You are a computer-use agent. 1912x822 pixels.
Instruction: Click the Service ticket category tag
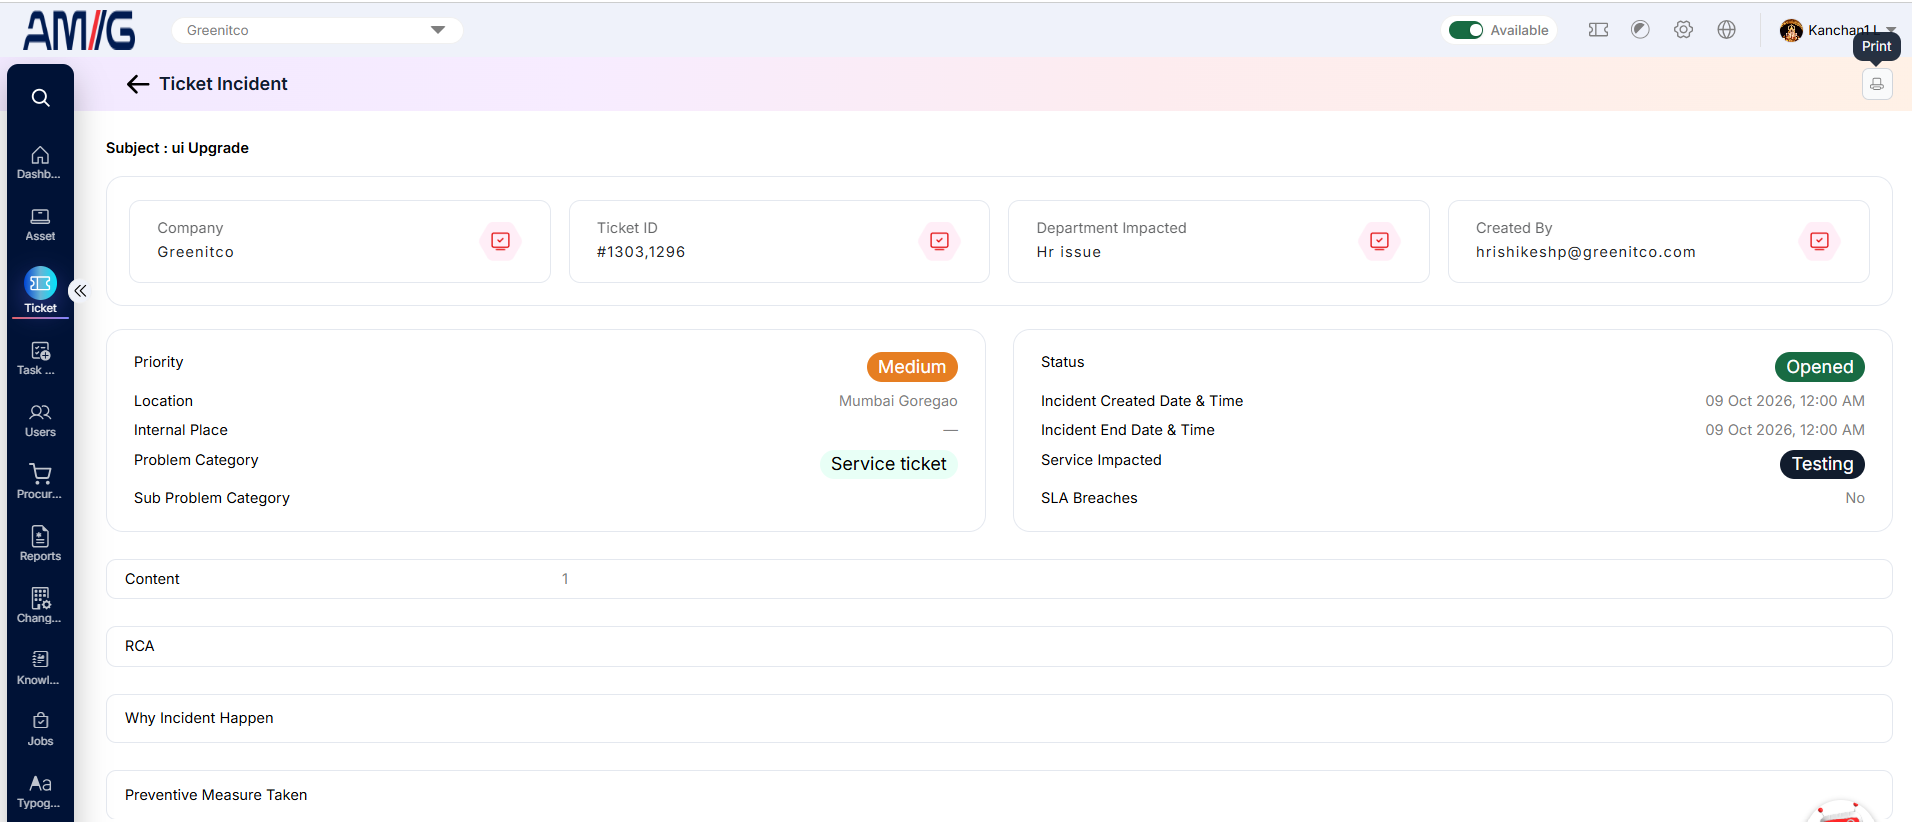point(889,464)
